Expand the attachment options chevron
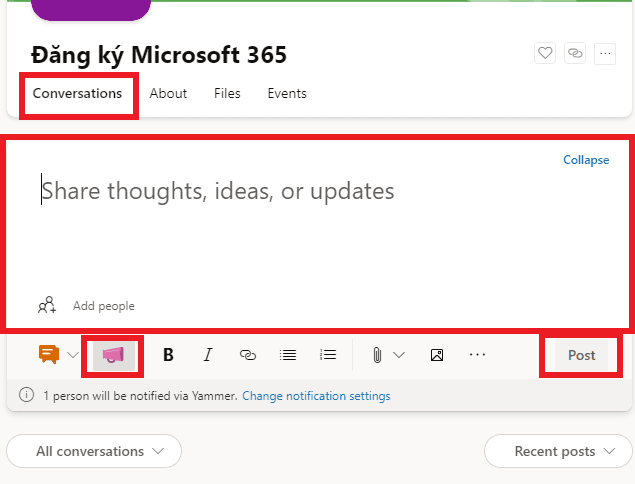 pos(399,355)
